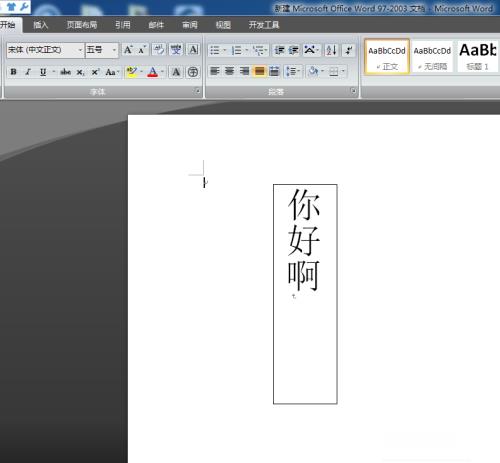Screen dimensions: 500x463
Task: Toggle italic formatting
Action: click(x=28, y=72)
